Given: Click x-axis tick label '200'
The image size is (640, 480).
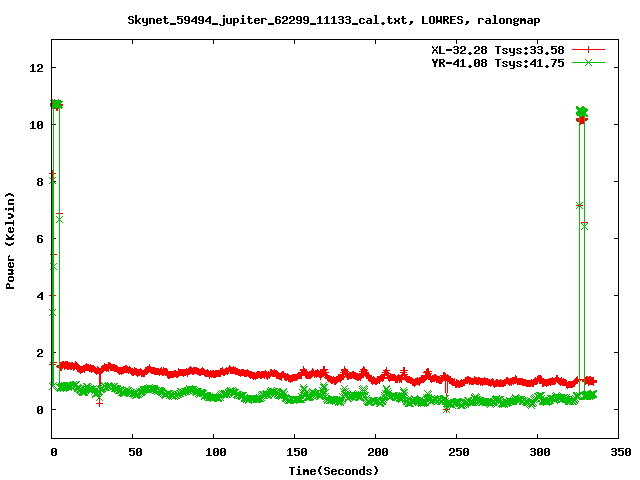Looking at the screenshot, I should (378, 452).
